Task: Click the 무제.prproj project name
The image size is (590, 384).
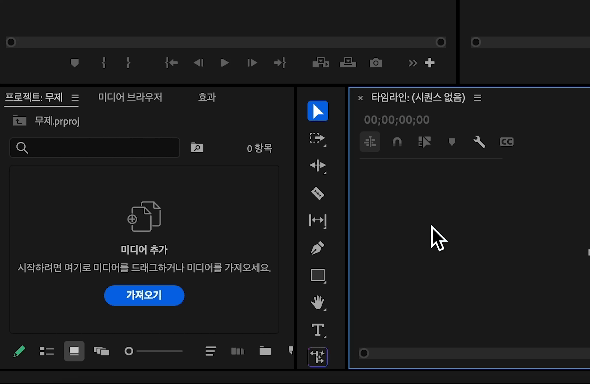Action: [57, 121]
